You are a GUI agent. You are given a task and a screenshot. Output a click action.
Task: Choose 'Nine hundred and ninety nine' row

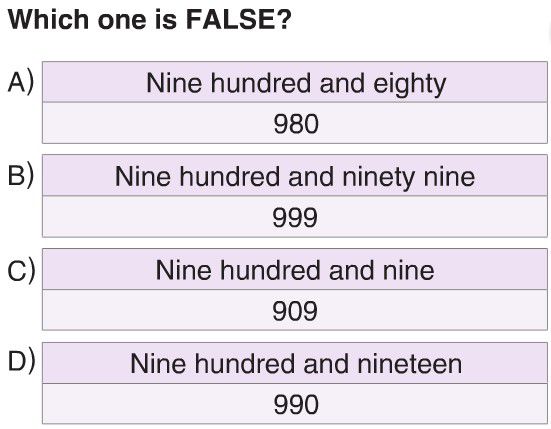pos(295,175)
